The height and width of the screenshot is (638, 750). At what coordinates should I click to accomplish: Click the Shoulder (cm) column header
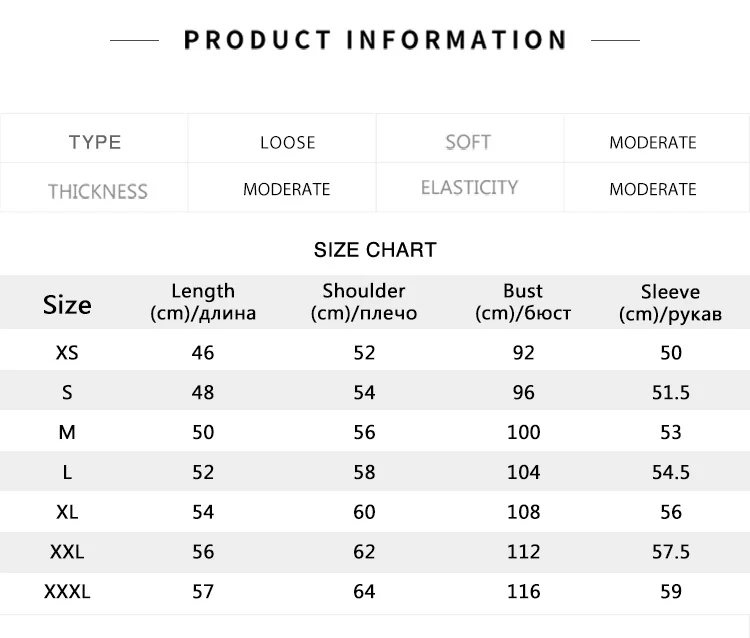point(364,302)
